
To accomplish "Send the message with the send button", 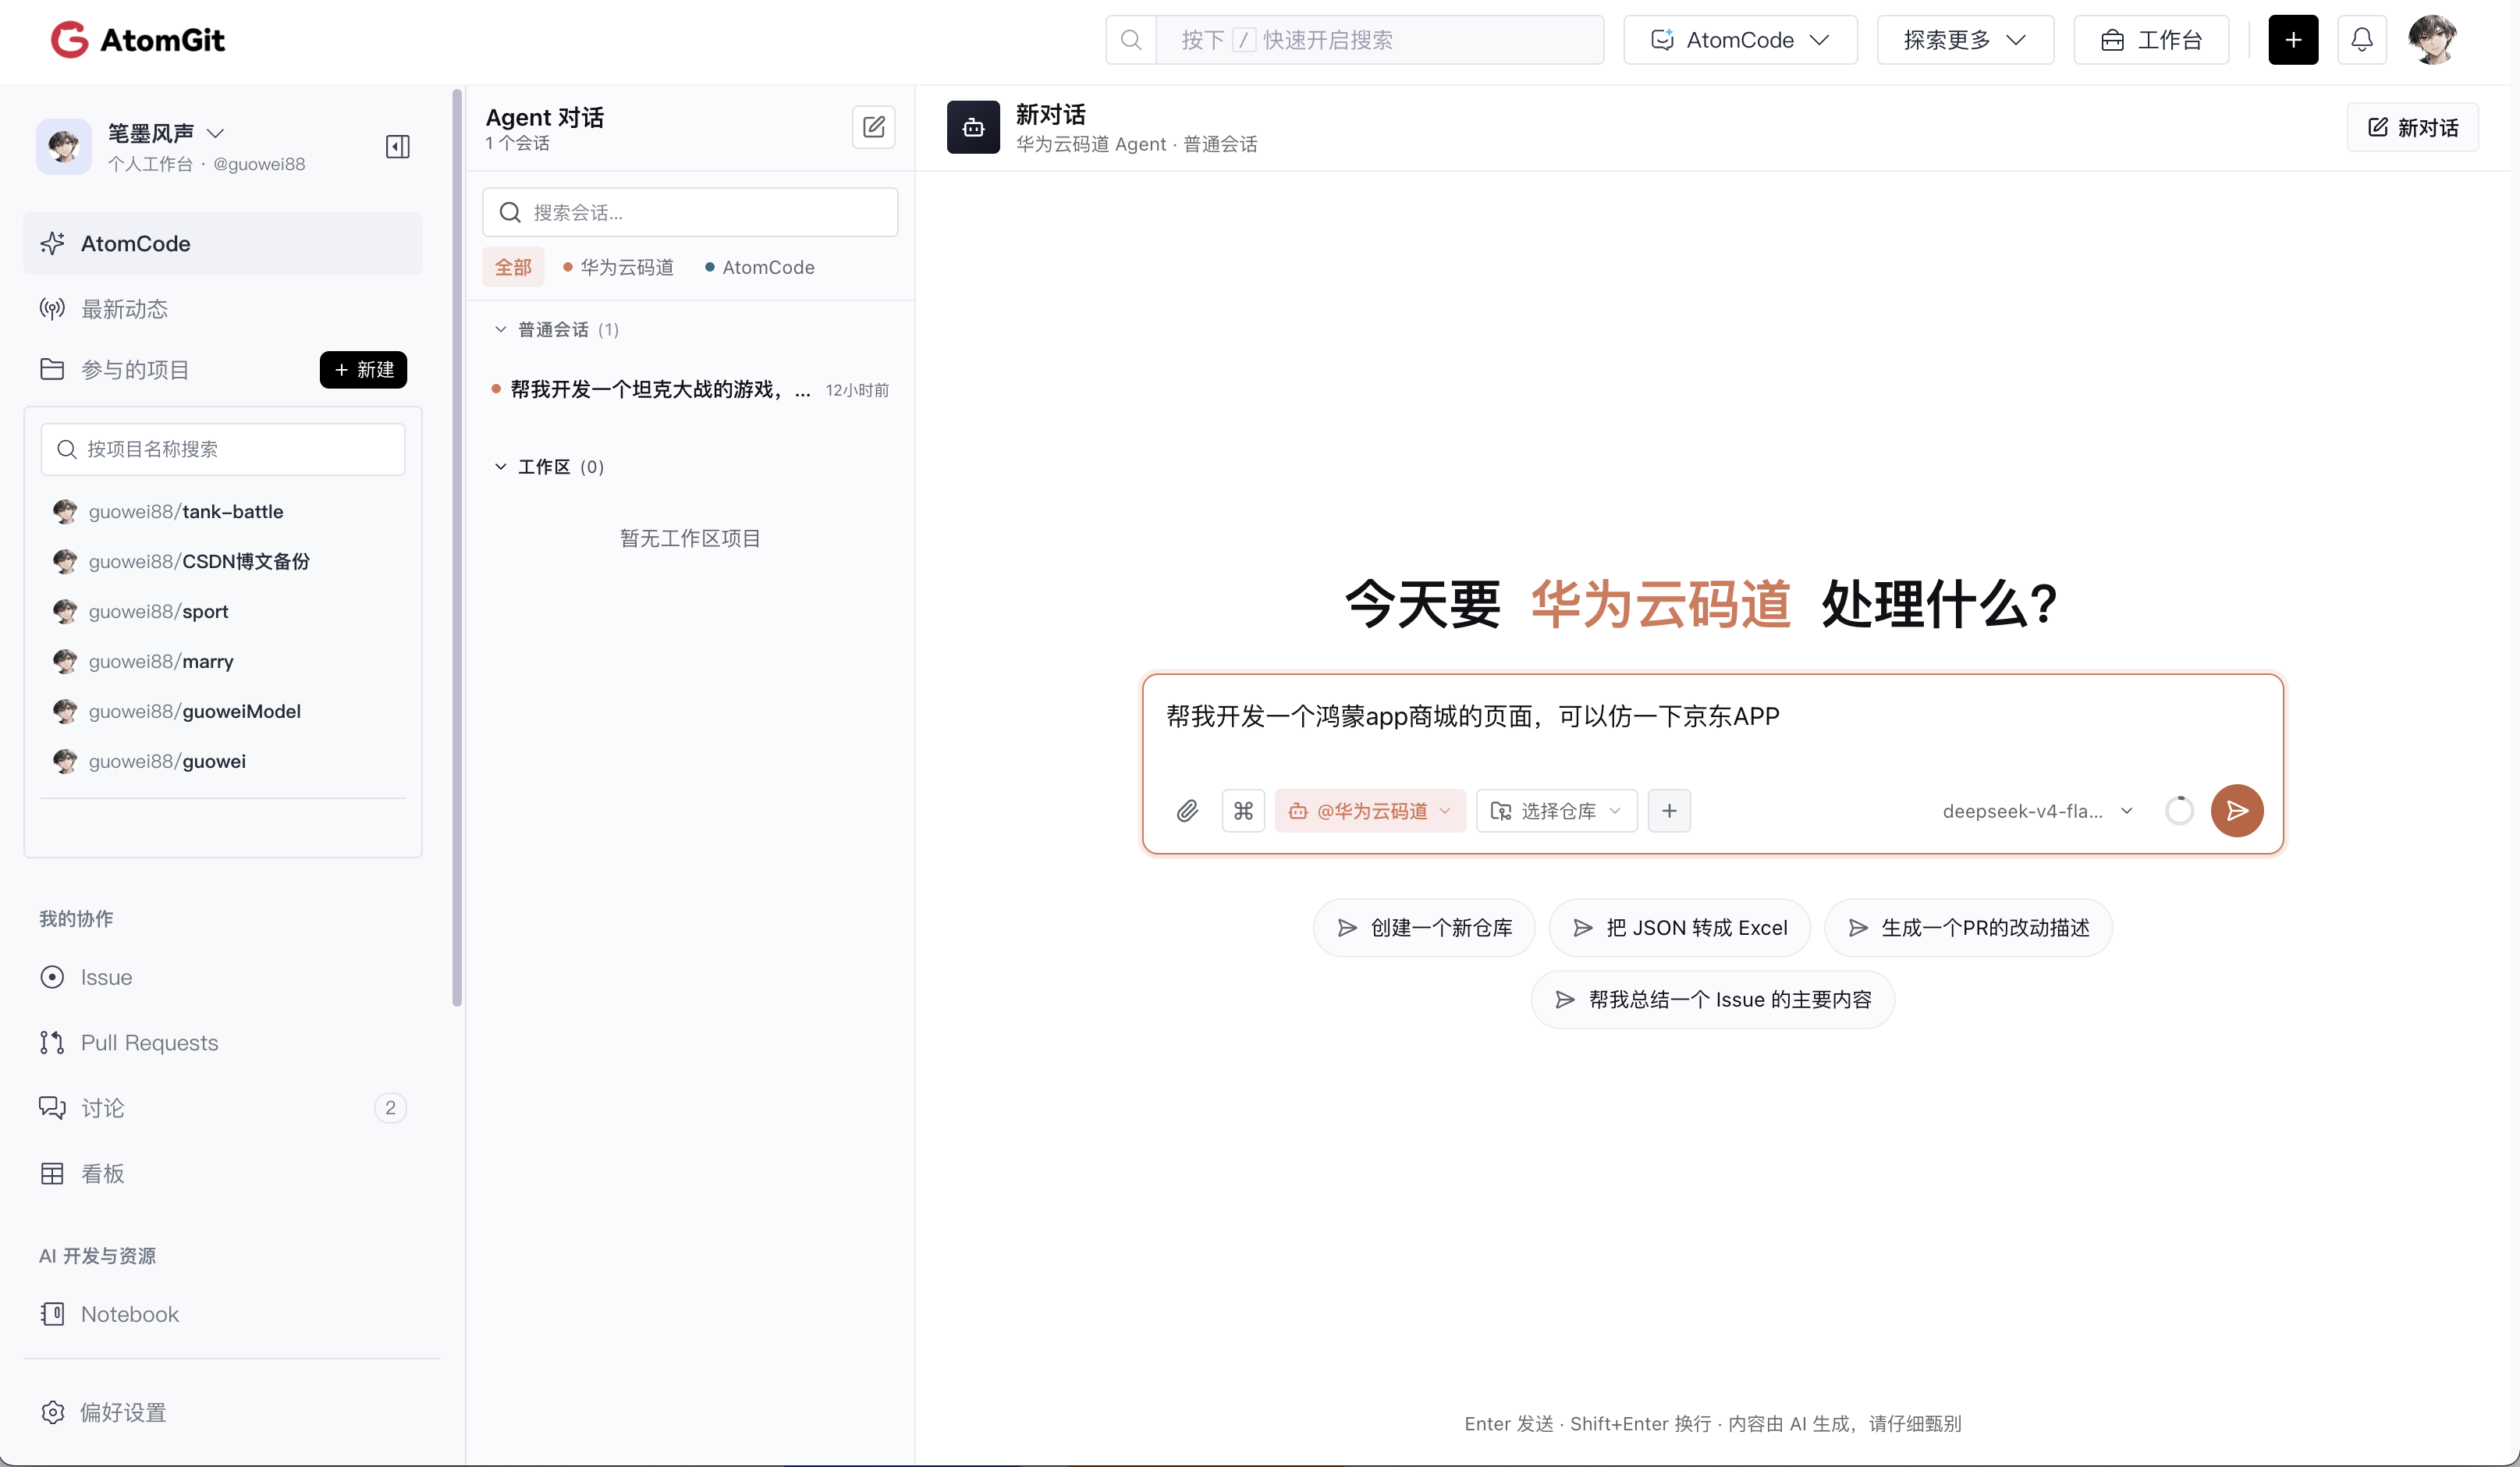I will point(2237,811).
